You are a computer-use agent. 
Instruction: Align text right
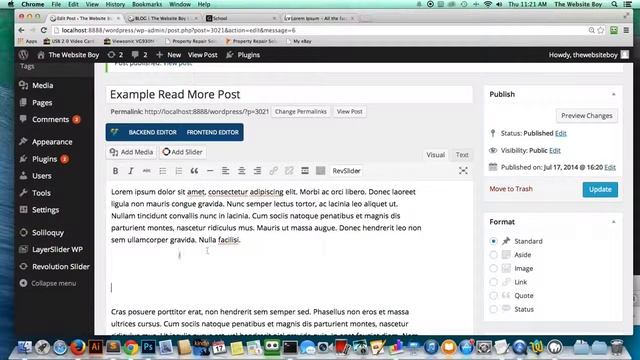257,171
